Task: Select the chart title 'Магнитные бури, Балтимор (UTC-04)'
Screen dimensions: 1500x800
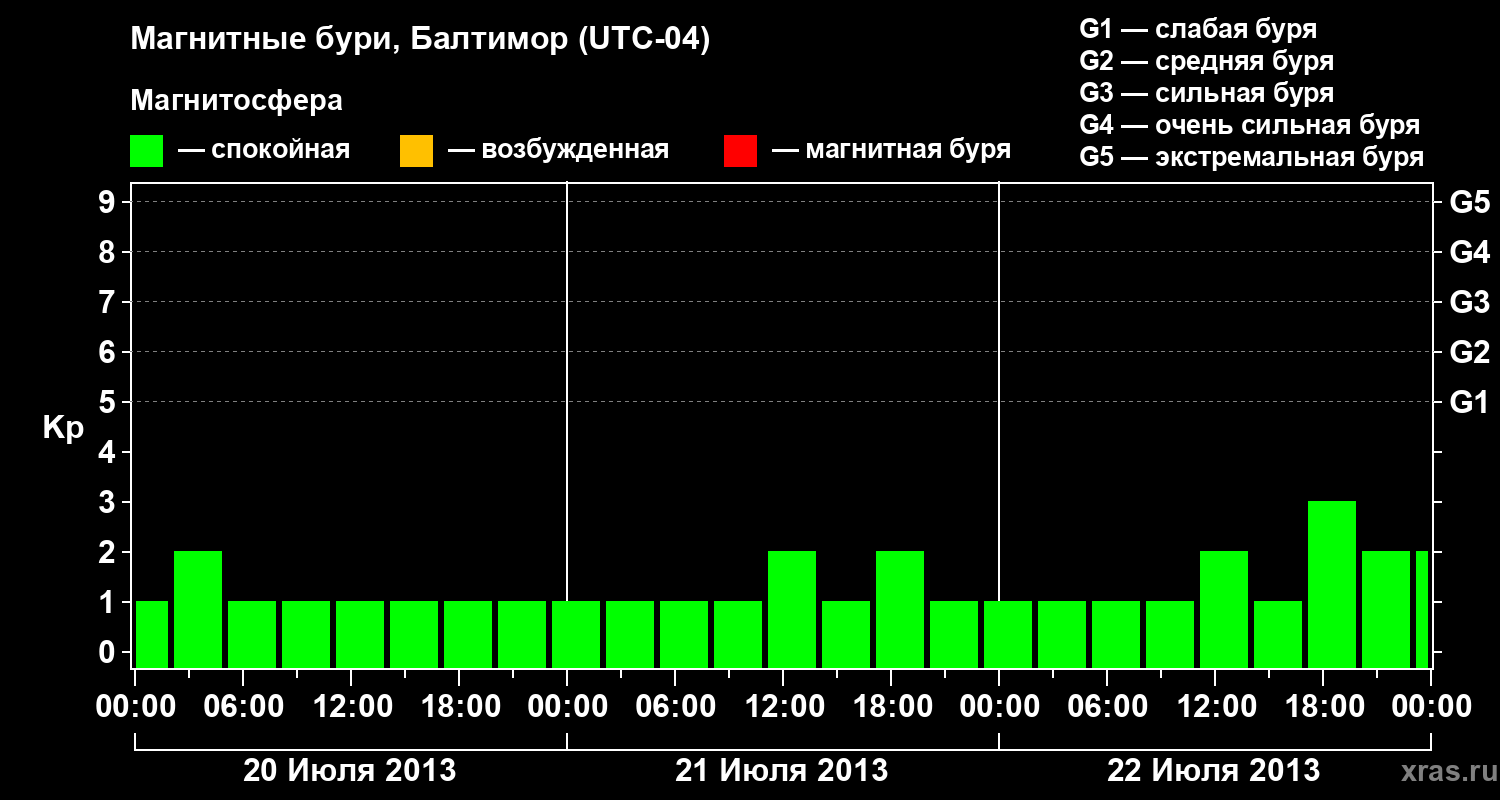Action: coord(420,41)
